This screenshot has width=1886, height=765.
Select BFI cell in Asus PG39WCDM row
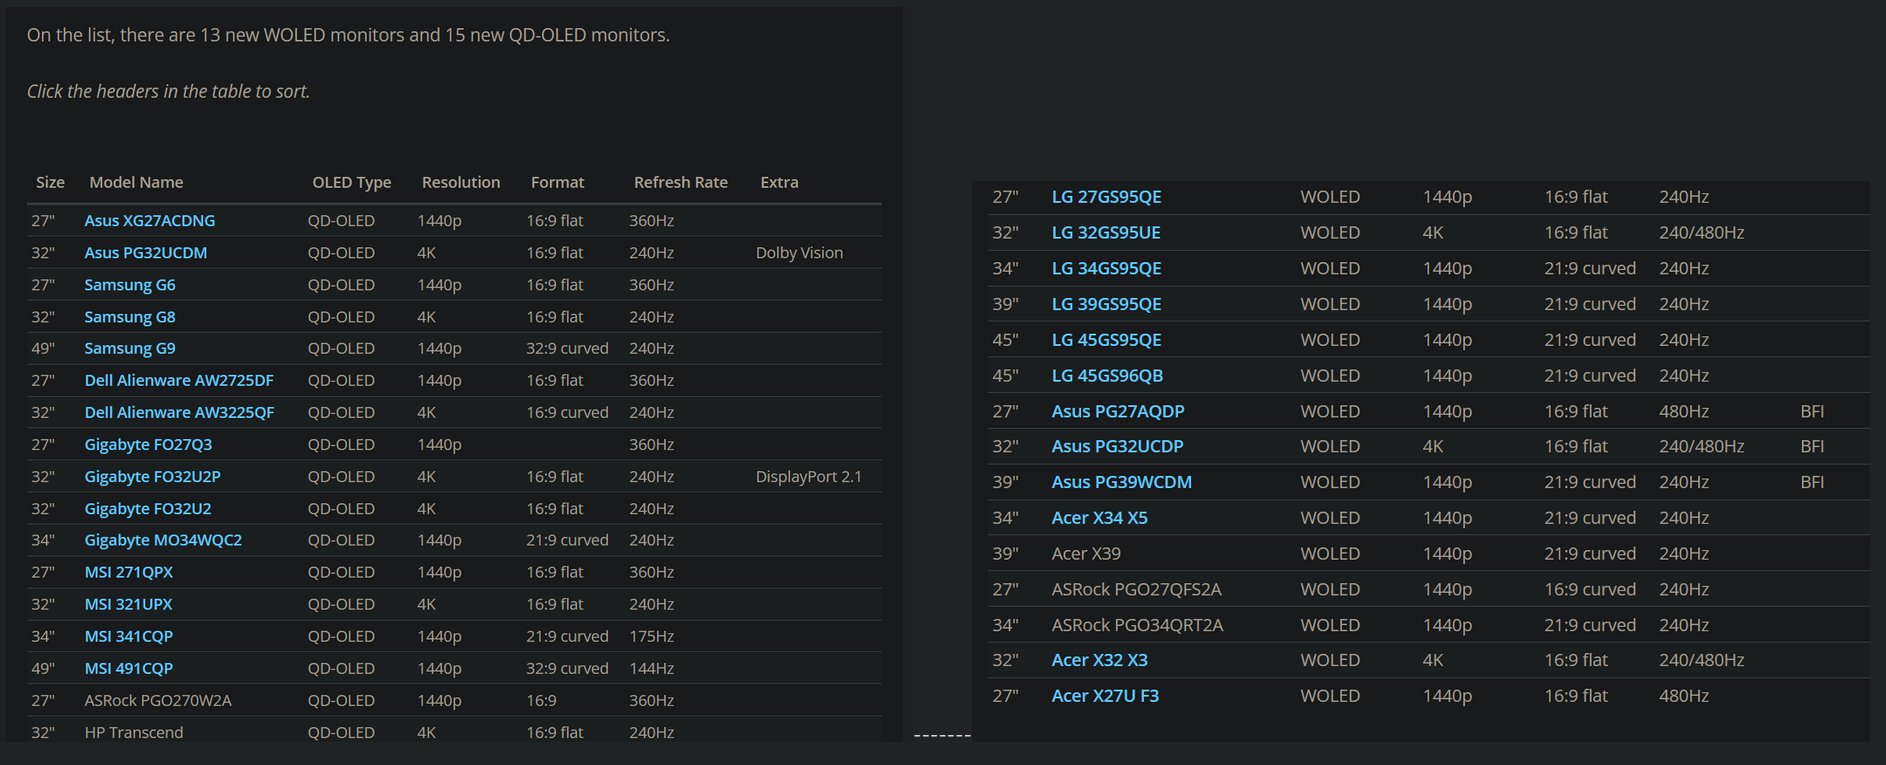(x=1812, y=482)
